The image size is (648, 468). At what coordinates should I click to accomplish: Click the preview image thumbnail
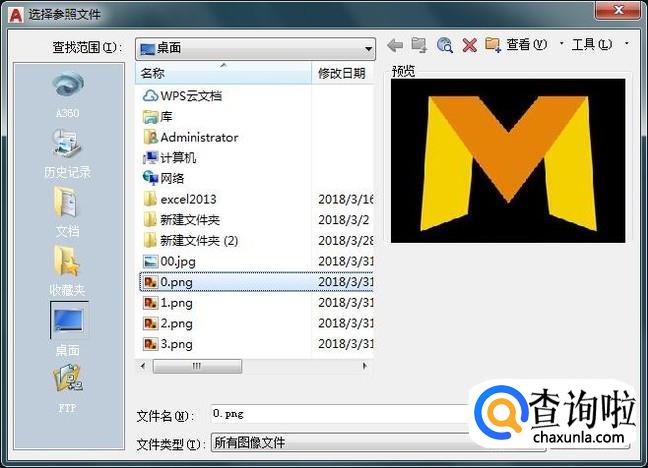(x=508, y=161)
